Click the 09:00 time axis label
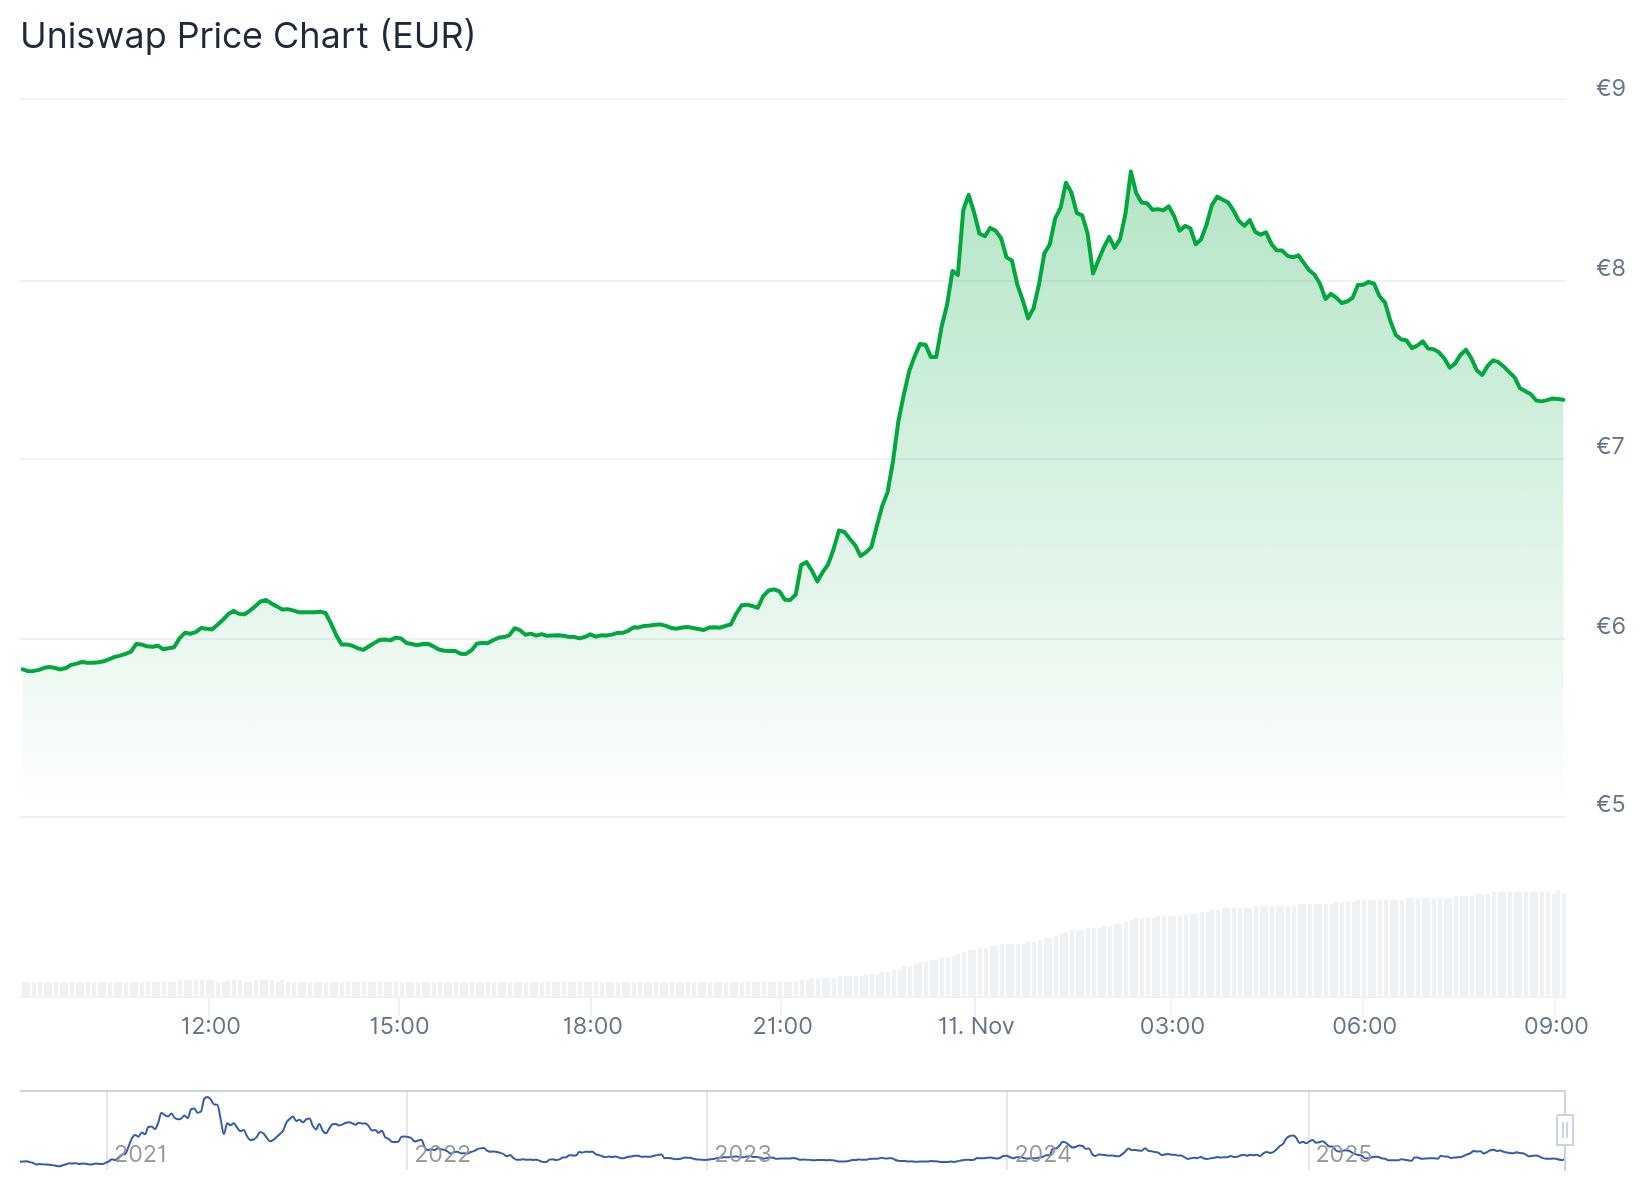 pos(1556,1026)
